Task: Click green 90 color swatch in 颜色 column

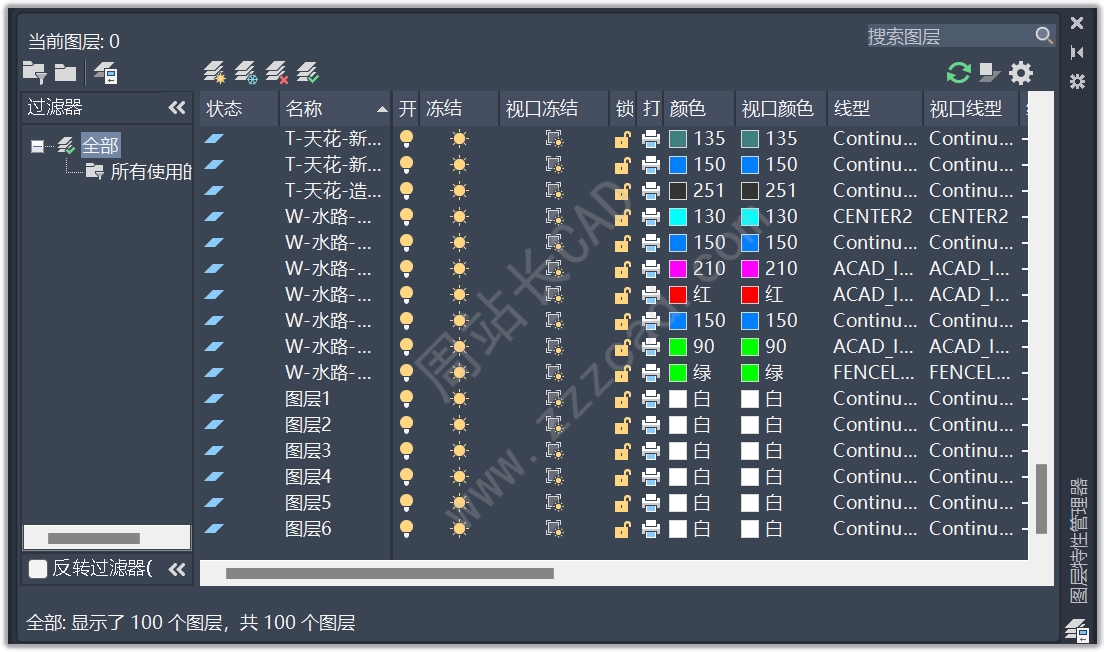Action: (x=678, y=347)
